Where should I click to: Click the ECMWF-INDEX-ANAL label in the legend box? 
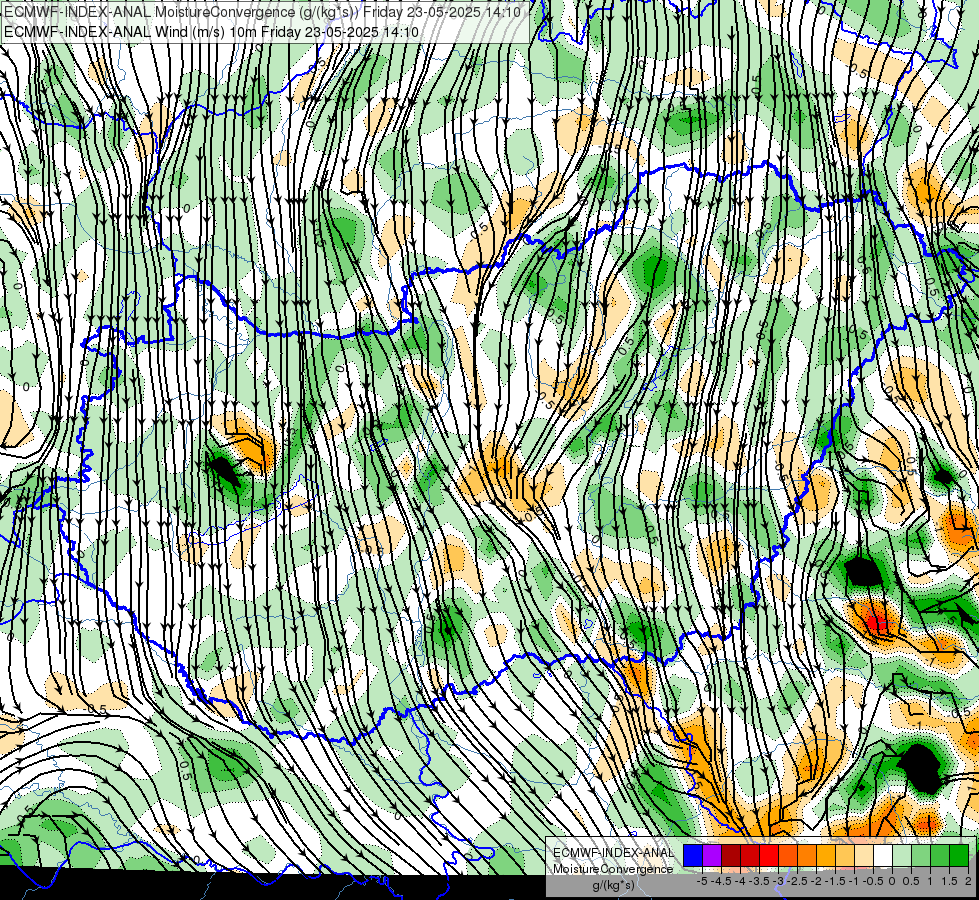tap(613, 853)
